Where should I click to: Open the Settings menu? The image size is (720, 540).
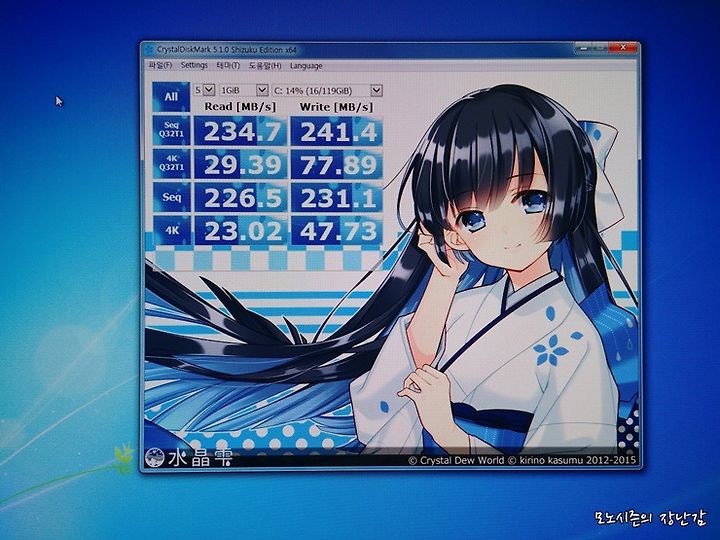coord(194,65)
